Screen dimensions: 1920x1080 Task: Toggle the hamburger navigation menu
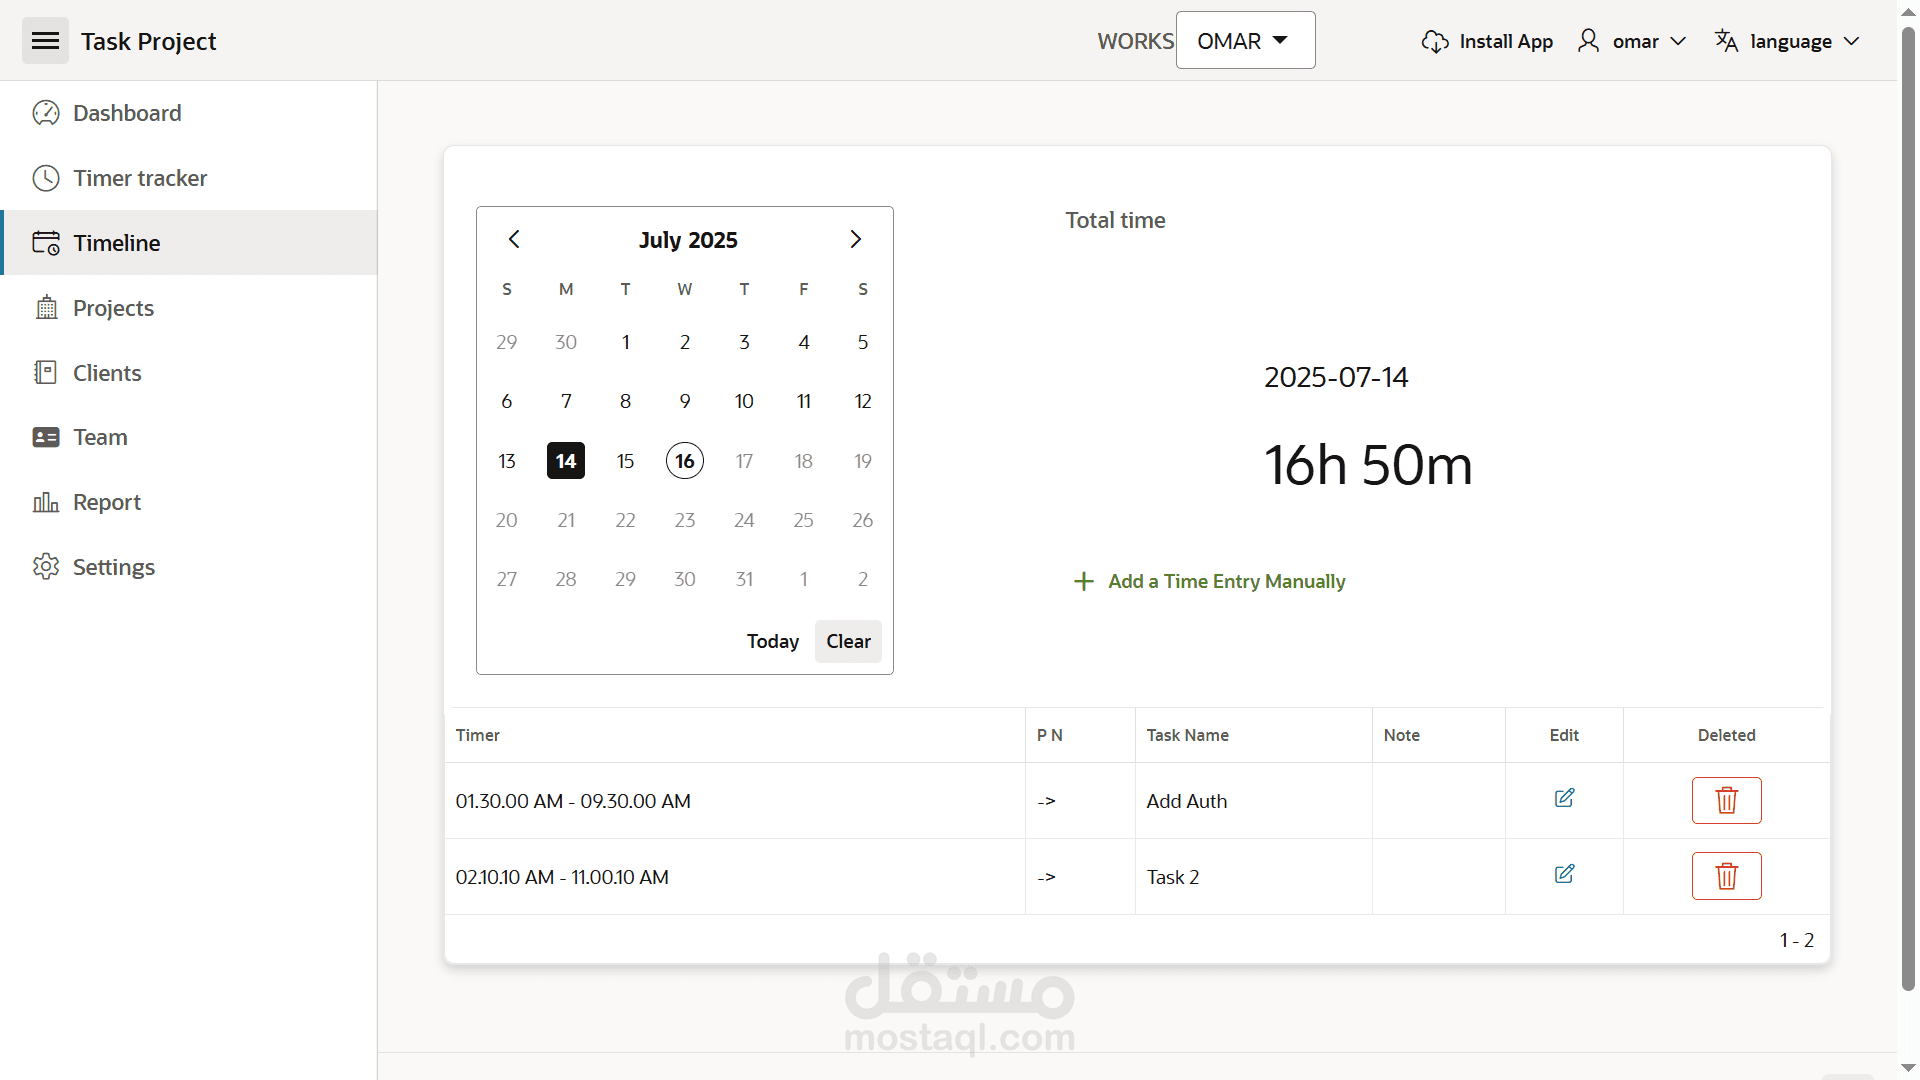coord(45,41)
